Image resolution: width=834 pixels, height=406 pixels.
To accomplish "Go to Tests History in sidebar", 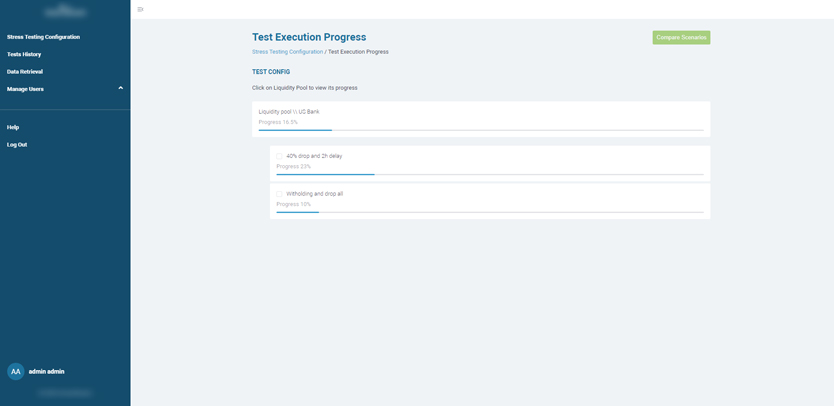I will pos(24,54).
